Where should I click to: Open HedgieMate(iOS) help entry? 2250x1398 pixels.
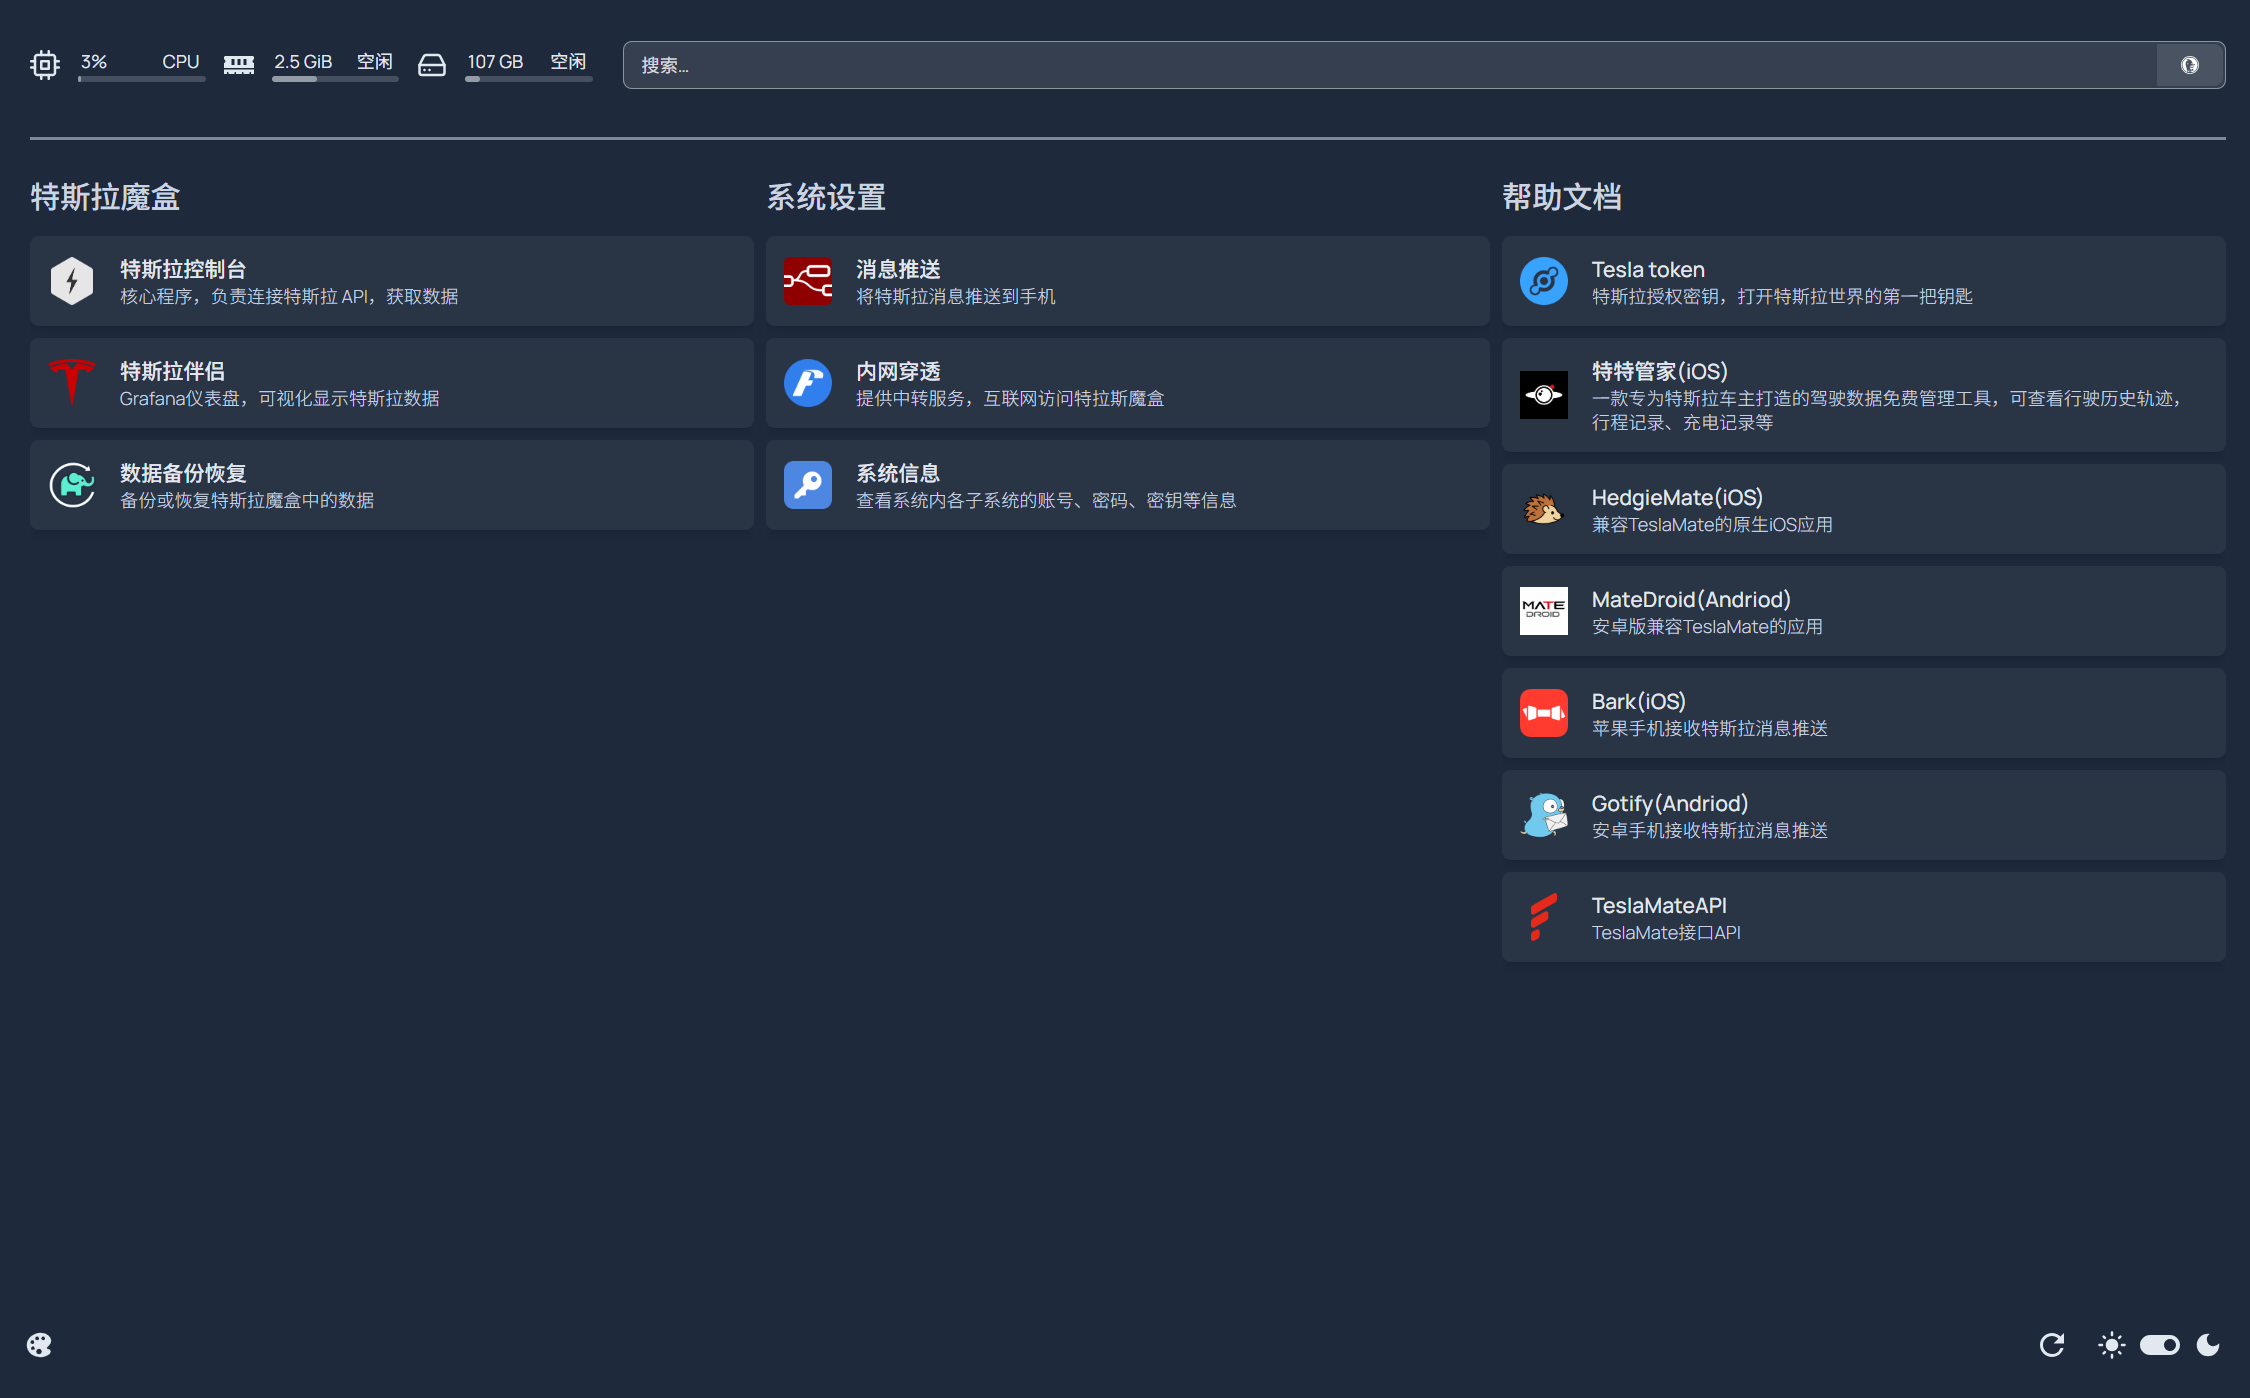[x=1864, y=509]
